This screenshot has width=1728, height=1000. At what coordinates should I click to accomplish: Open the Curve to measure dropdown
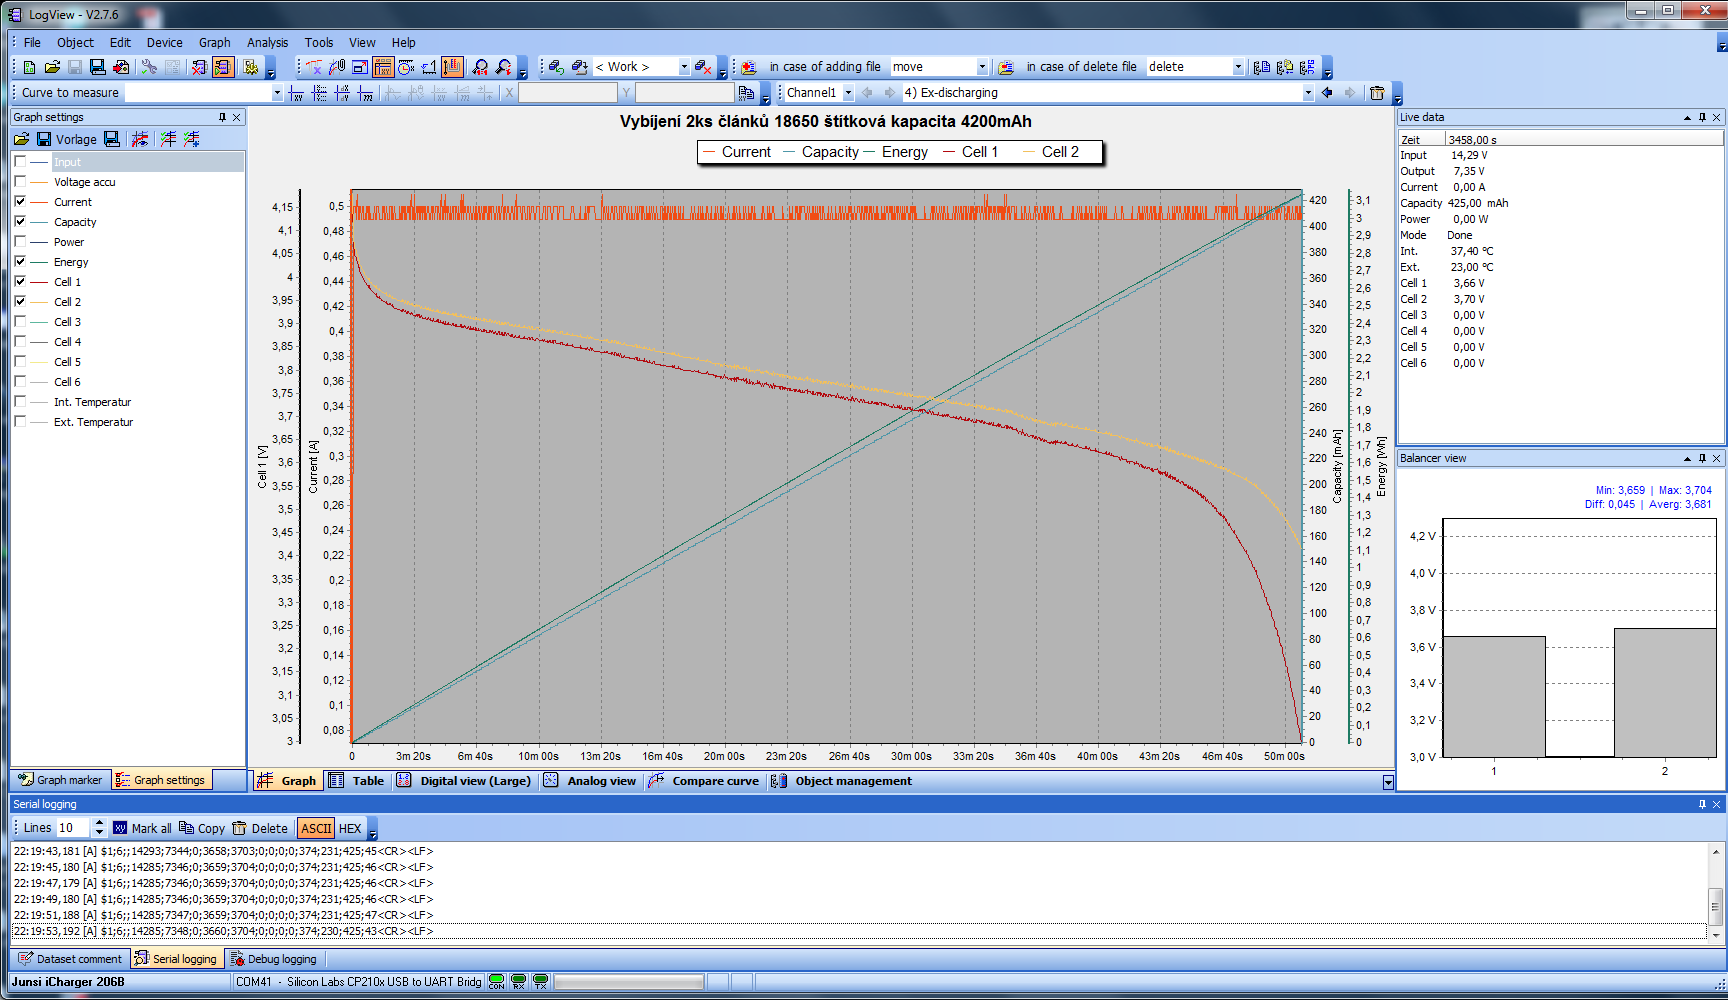click(277, 93)
